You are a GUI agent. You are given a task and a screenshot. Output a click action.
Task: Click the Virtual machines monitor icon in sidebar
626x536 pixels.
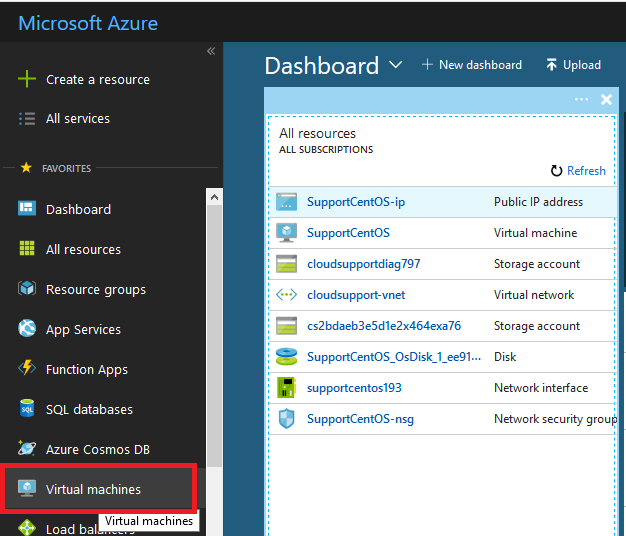click(x=27, y=488)
